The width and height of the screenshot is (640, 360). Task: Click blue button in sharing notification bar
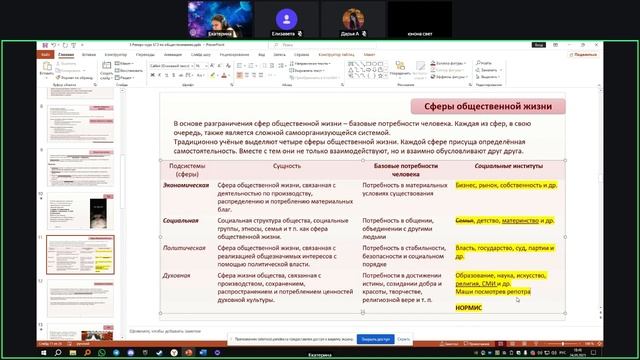click(x=376, y=339)
